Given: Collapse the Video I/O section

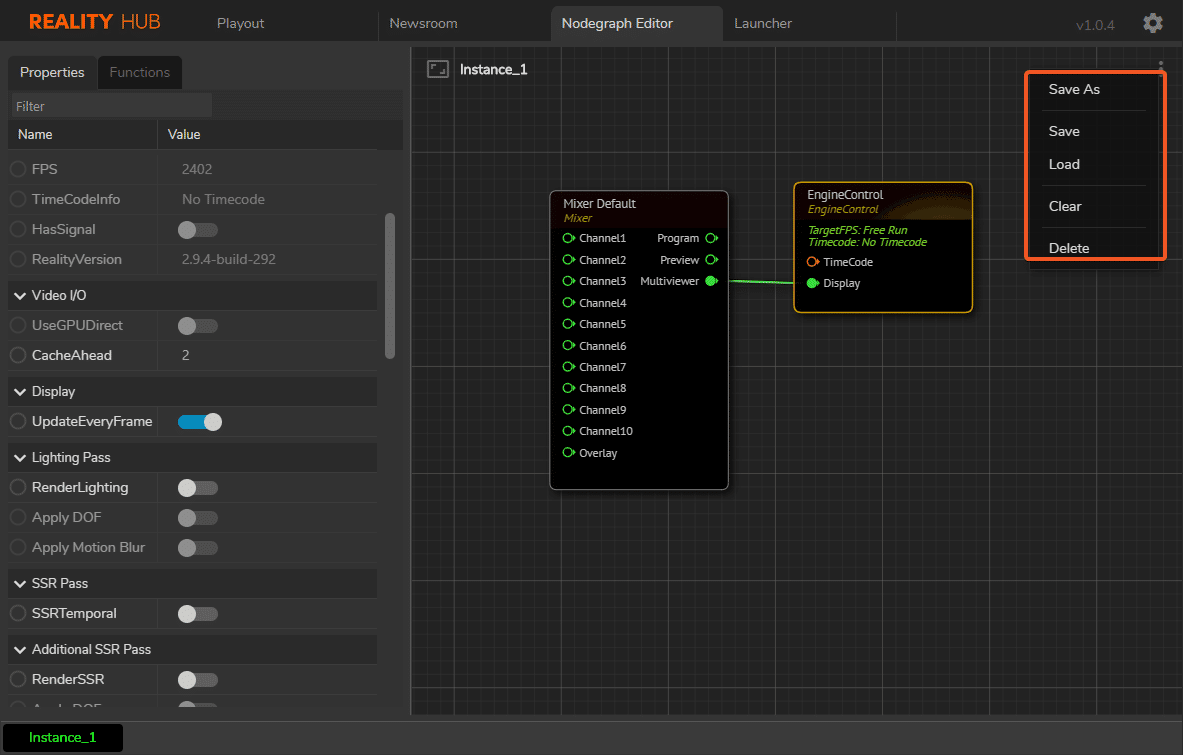Looking at the screenshot, I should coord(20,296).
